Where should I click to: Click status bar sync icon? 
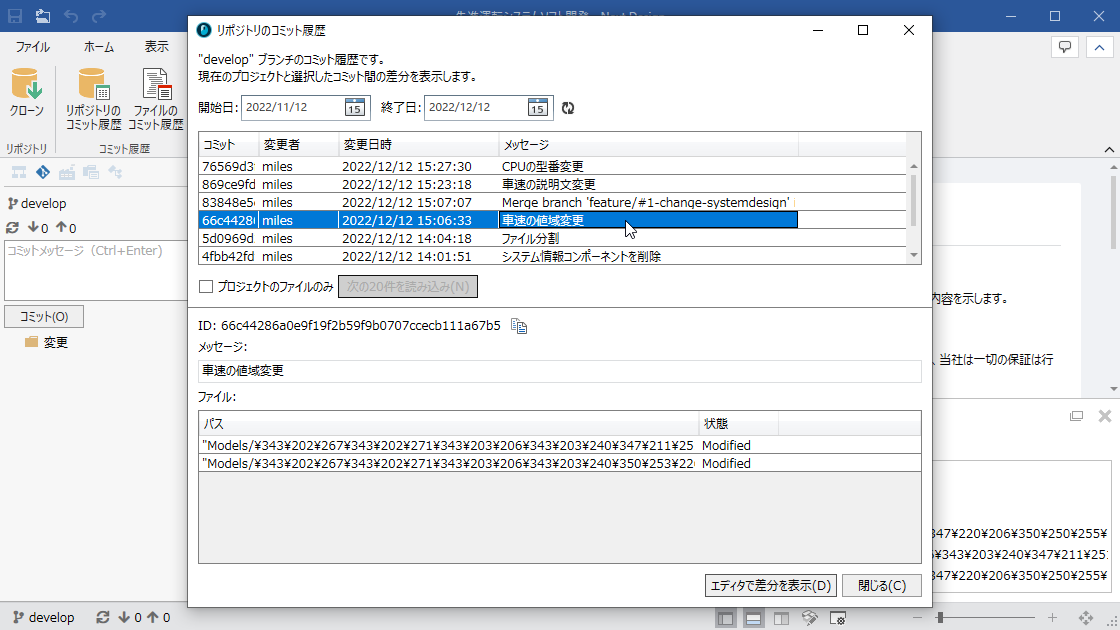click(103, 617)
